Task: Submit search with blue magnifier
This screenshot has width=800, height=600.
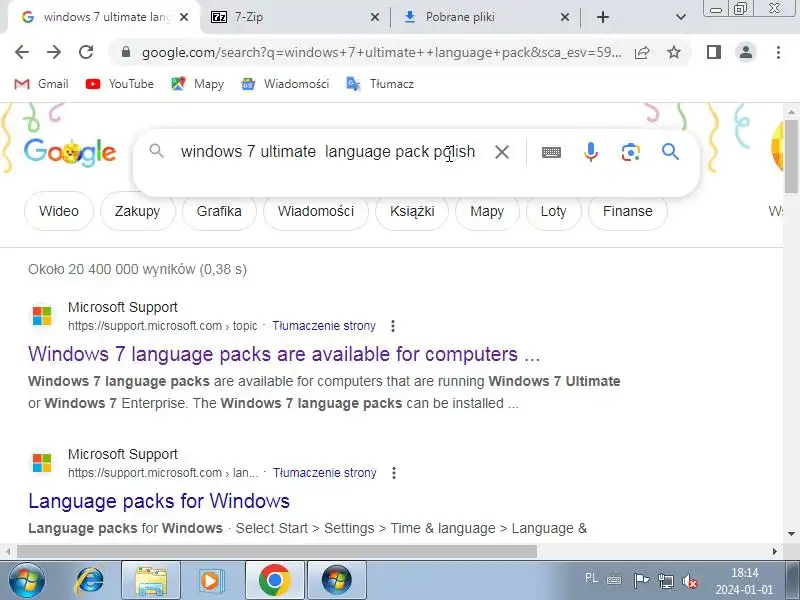Action: (x=670, y=152)
